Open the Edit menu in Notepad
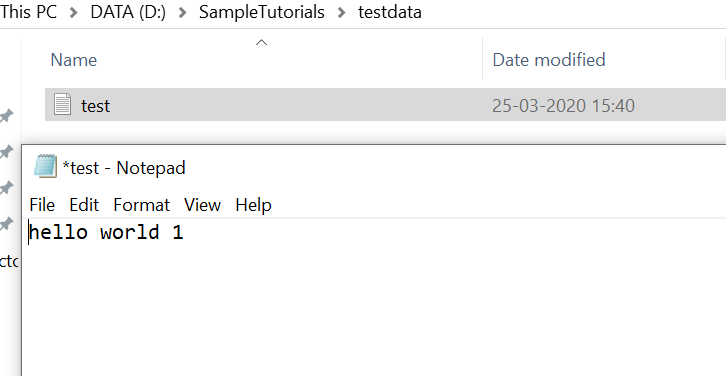 click(x=84, y=205)
